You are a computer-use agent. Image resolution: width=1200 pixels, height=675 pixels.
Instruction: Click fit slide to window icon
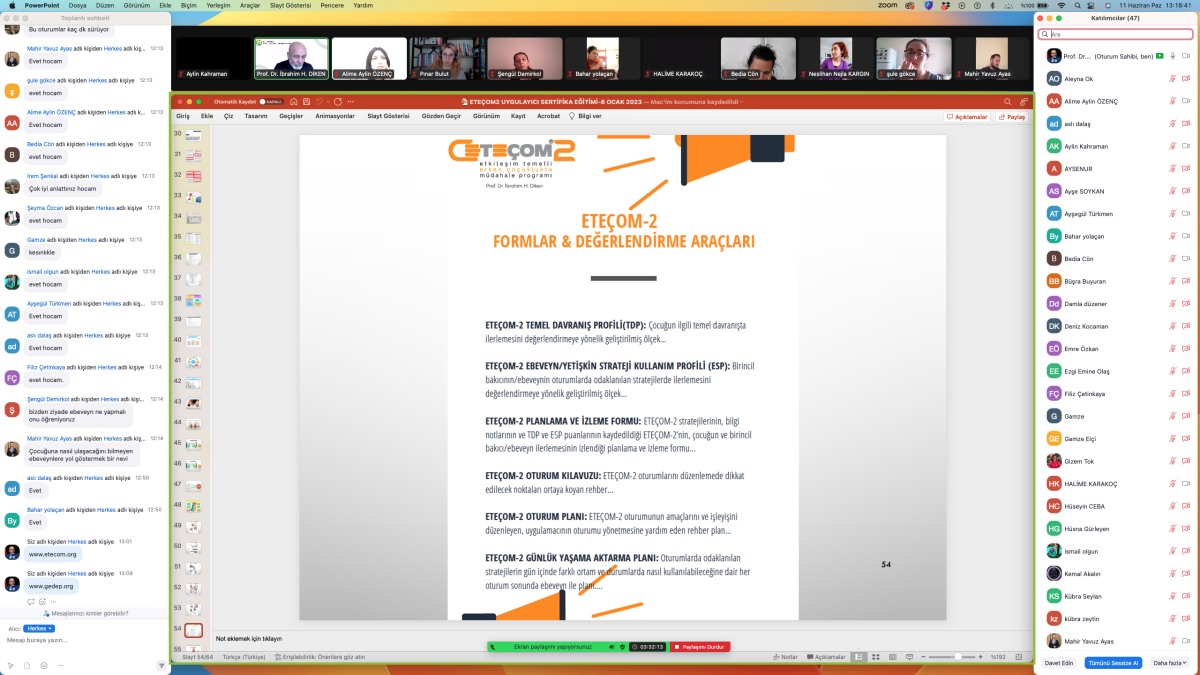point(1019,657)
